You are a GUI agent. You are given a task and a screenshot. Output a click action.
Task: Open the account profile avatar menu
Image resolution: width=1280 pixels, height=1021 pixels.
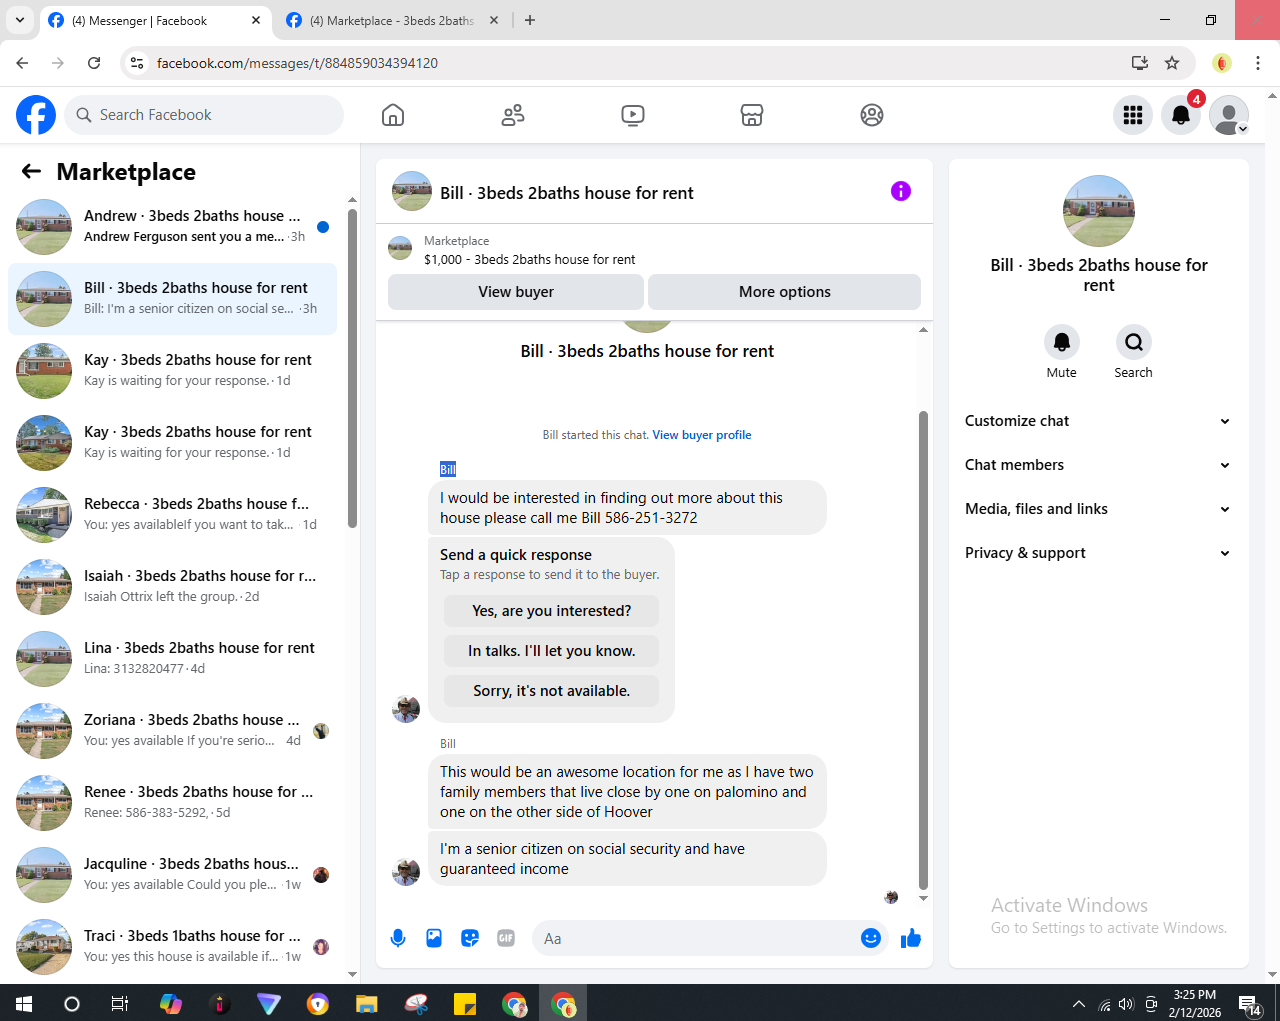[1229, 115]
